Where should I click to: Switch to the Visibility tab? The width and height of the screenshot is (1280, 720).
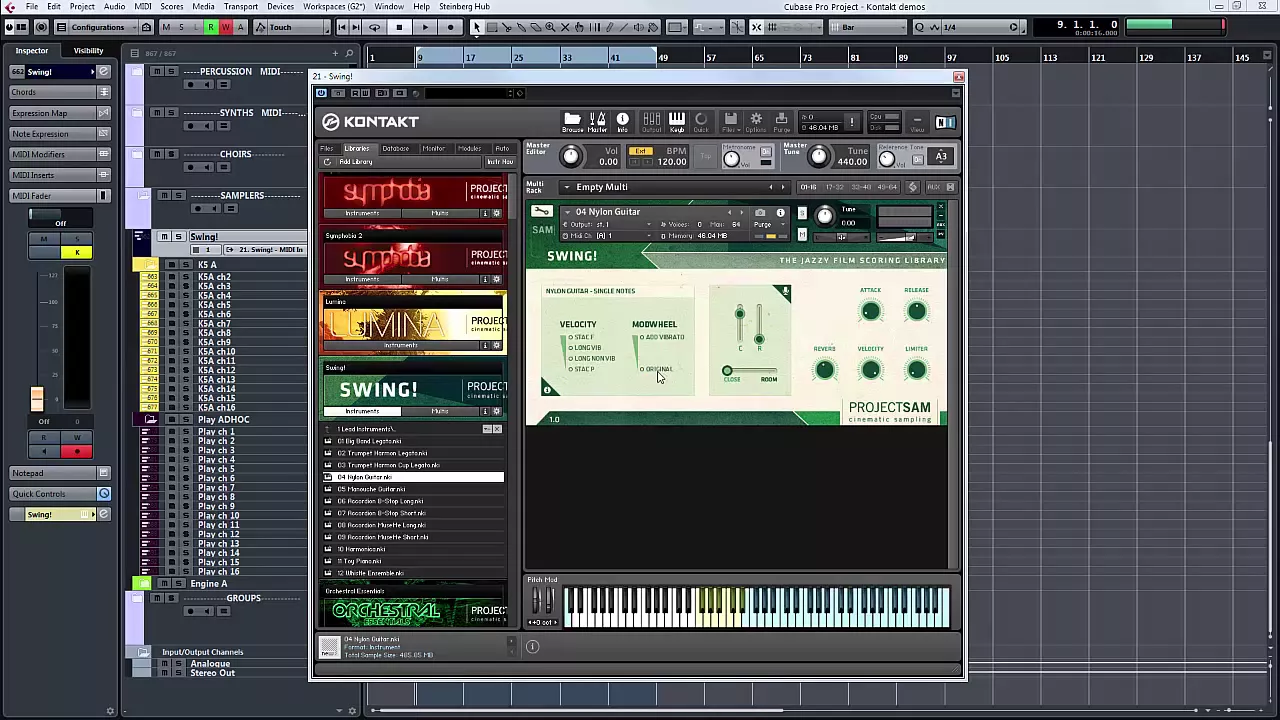(88, 51)
